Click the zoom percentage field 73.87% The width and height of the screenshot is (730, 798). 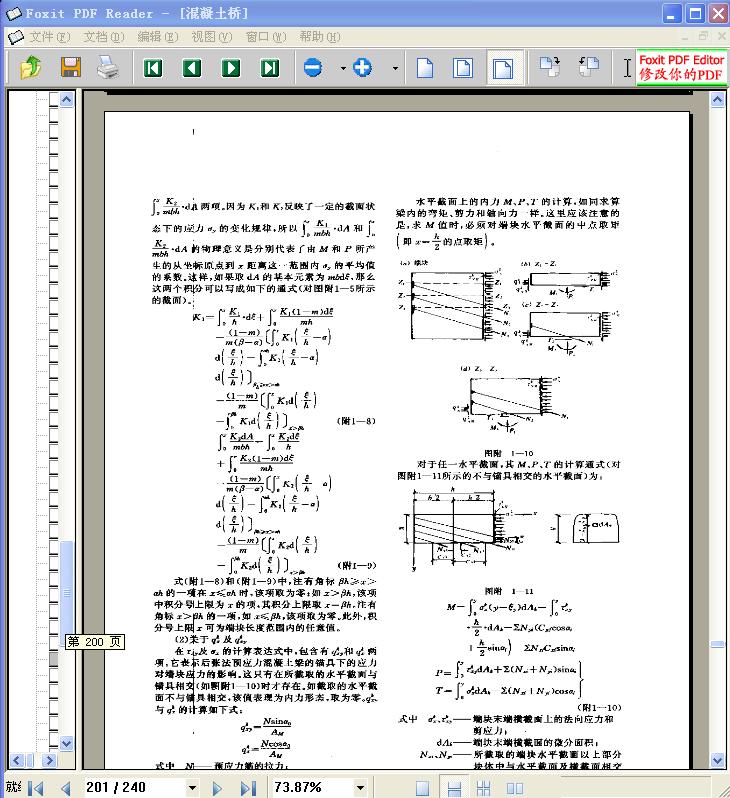click(311, 787)
